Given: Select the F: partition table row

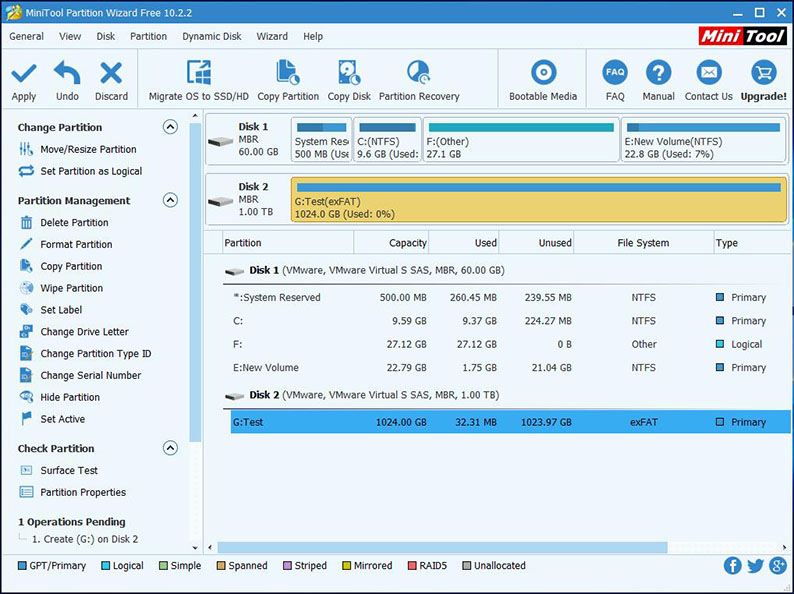Looking at the screenshot, I should (506, 344).
